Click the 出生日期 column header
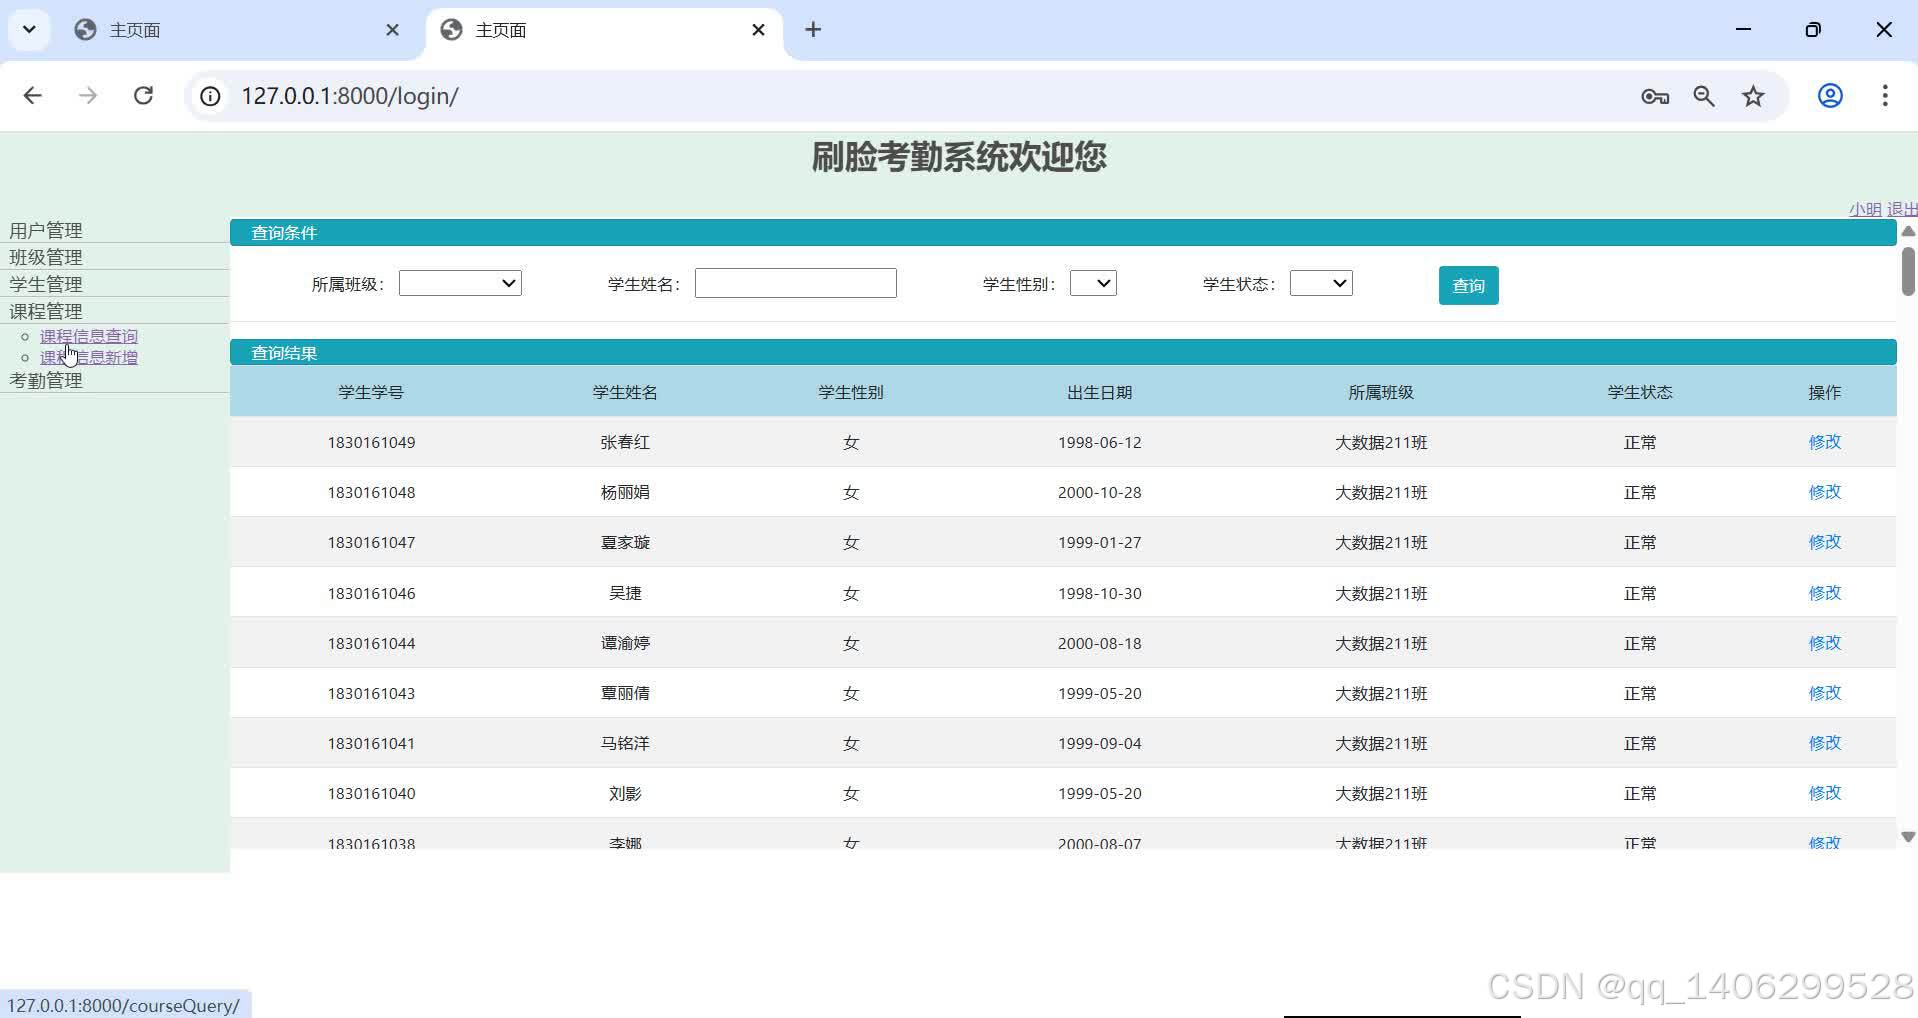The image size is (1918, 1018). 1099,392
